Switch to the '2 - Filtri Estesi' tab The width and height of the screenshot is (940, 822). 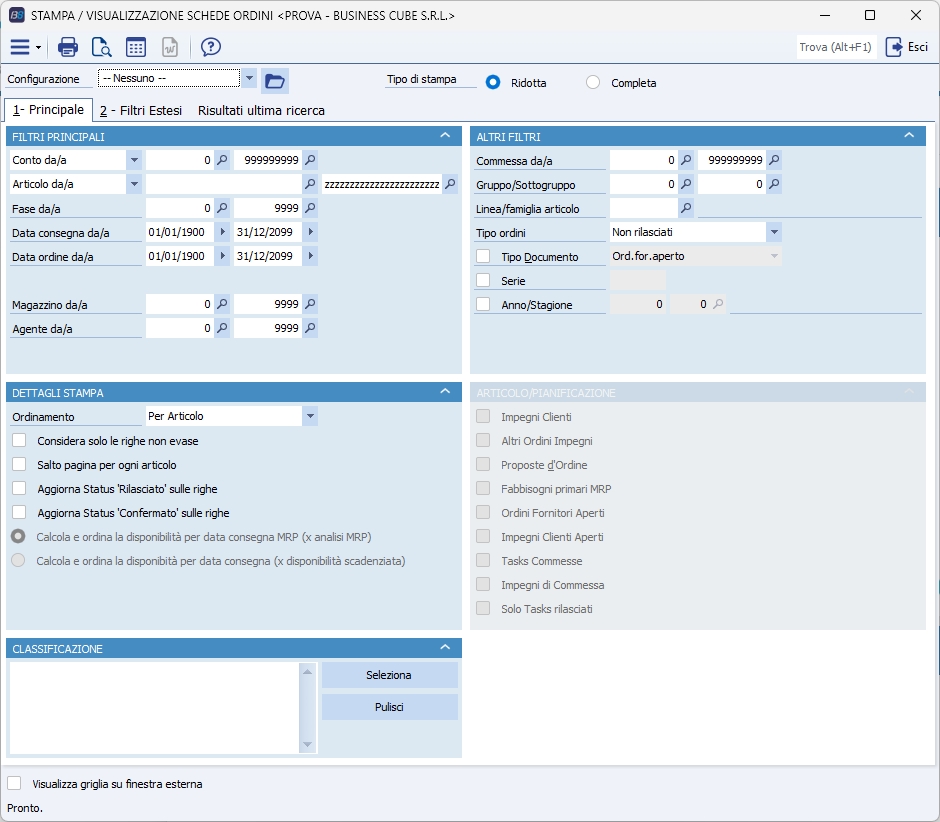coord(140,111)
